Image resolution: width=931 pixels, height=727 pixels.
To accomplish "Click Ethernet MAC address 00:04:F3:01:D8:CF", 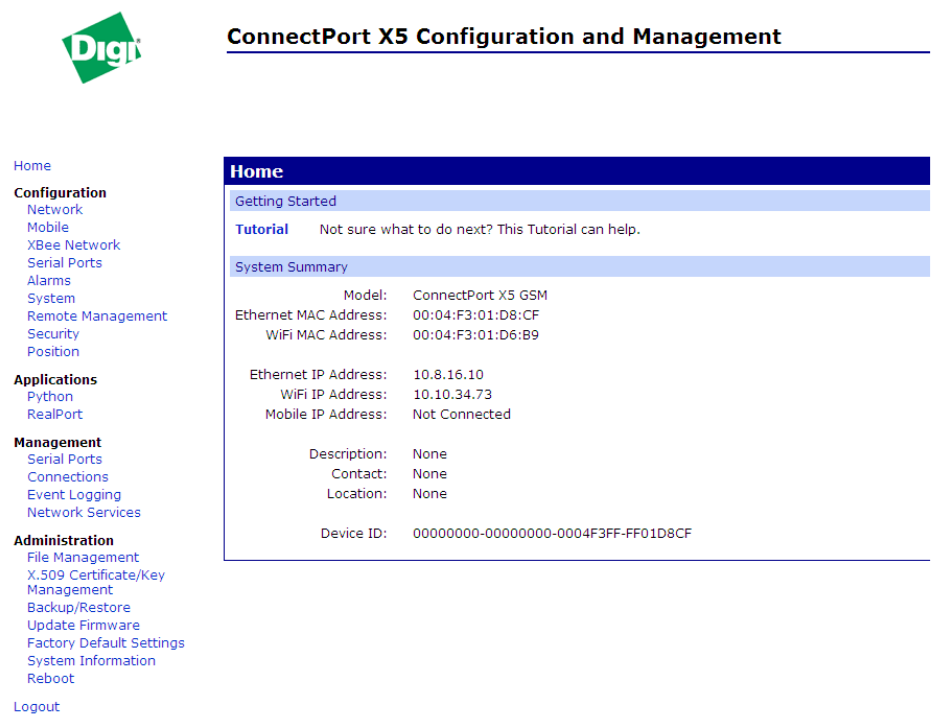I will 476,315.
